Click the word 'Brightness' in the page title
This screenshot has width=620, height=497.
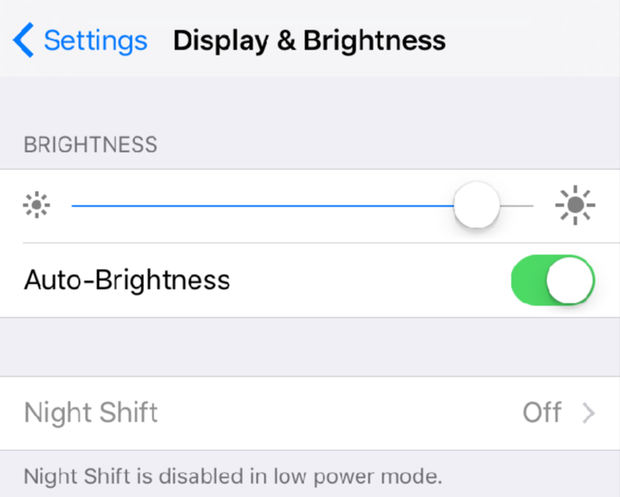[x=374, y=40]
